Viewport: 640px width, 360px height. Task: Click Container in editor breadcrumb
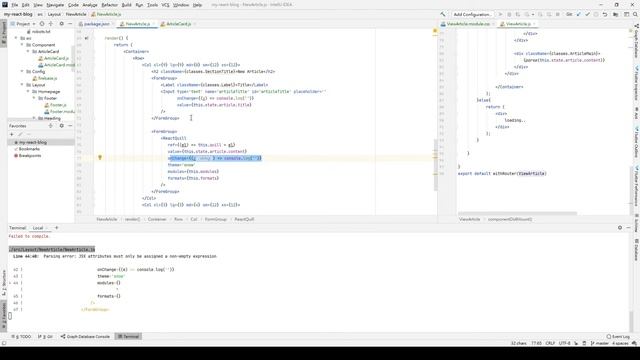(157, 219)
